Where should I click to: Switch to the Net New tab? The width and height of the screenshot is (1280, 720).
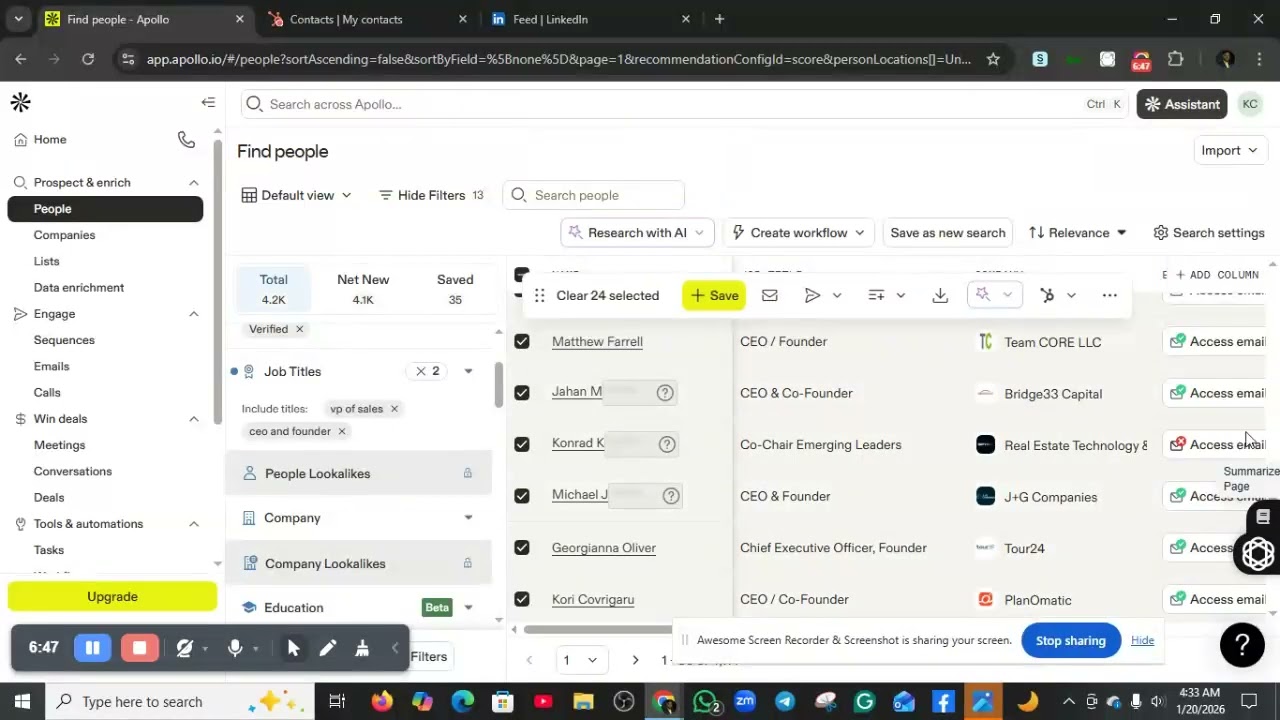[363, 289]
